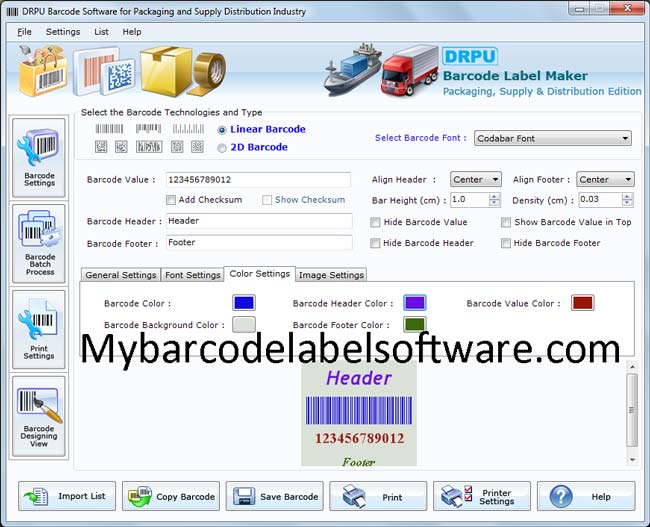Click the barcode preview image
This screenshot has width=650, height=527.
359,415
